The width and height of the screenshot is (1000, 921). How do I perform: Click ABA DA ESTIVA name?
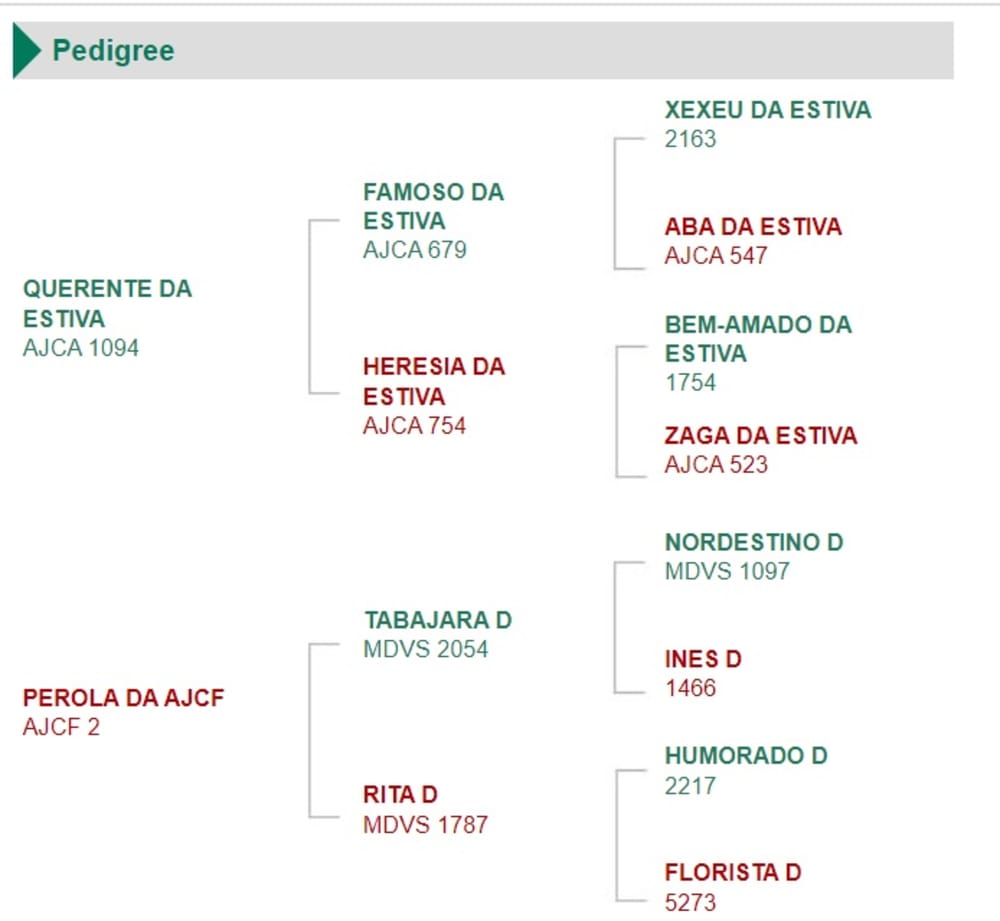(x=753, y=227)
